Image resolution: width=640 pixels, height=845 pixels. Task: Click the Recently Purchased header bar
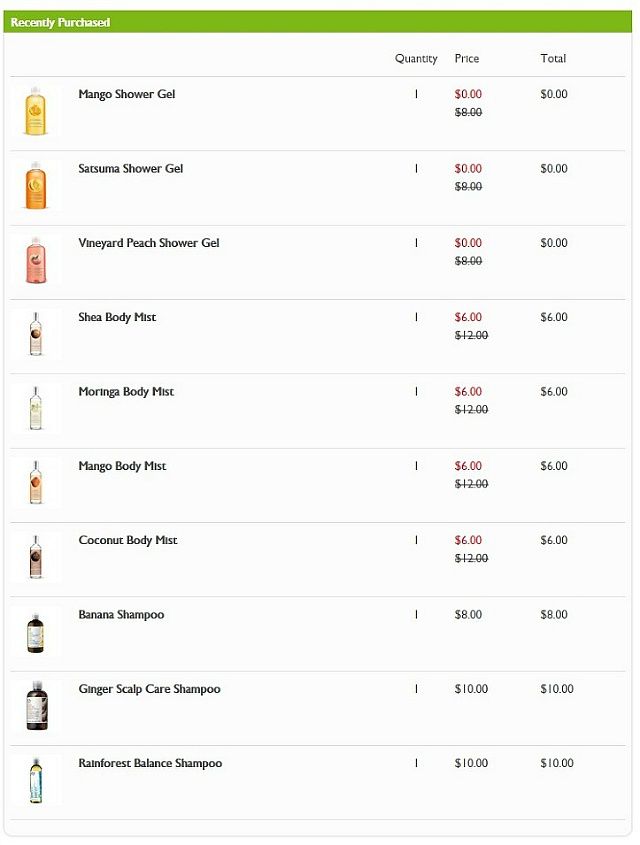(317, 22)
